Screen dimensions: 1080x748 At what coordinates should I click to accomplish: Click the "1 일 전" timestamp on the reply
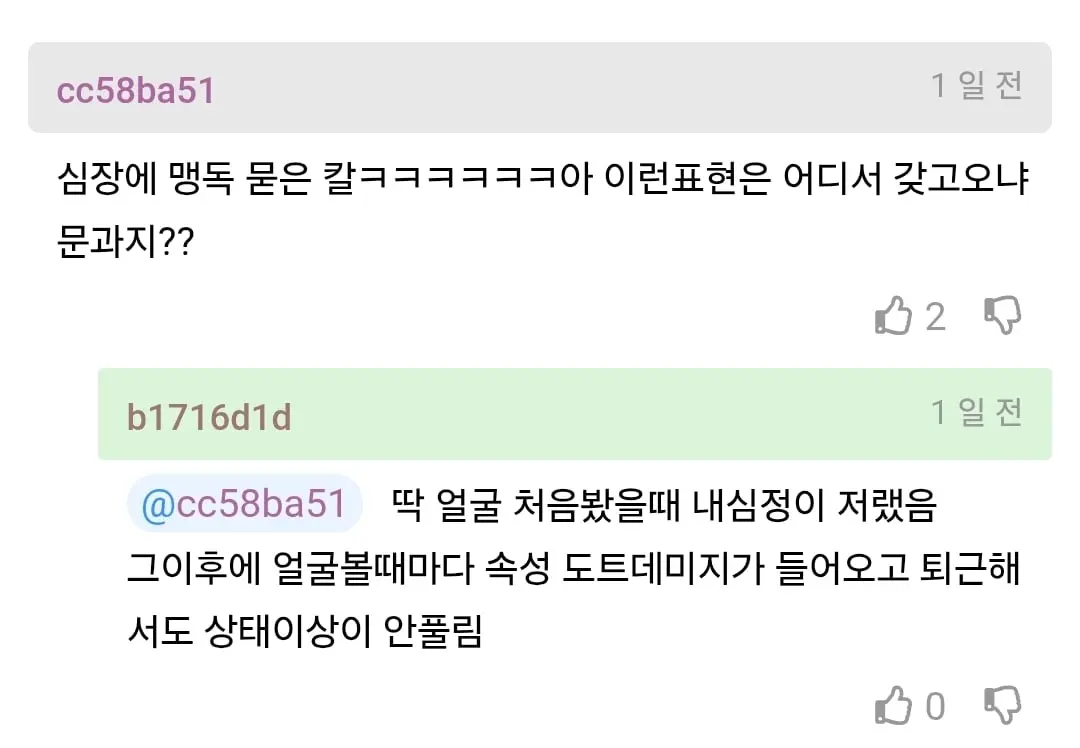click(x=977, y=412)
